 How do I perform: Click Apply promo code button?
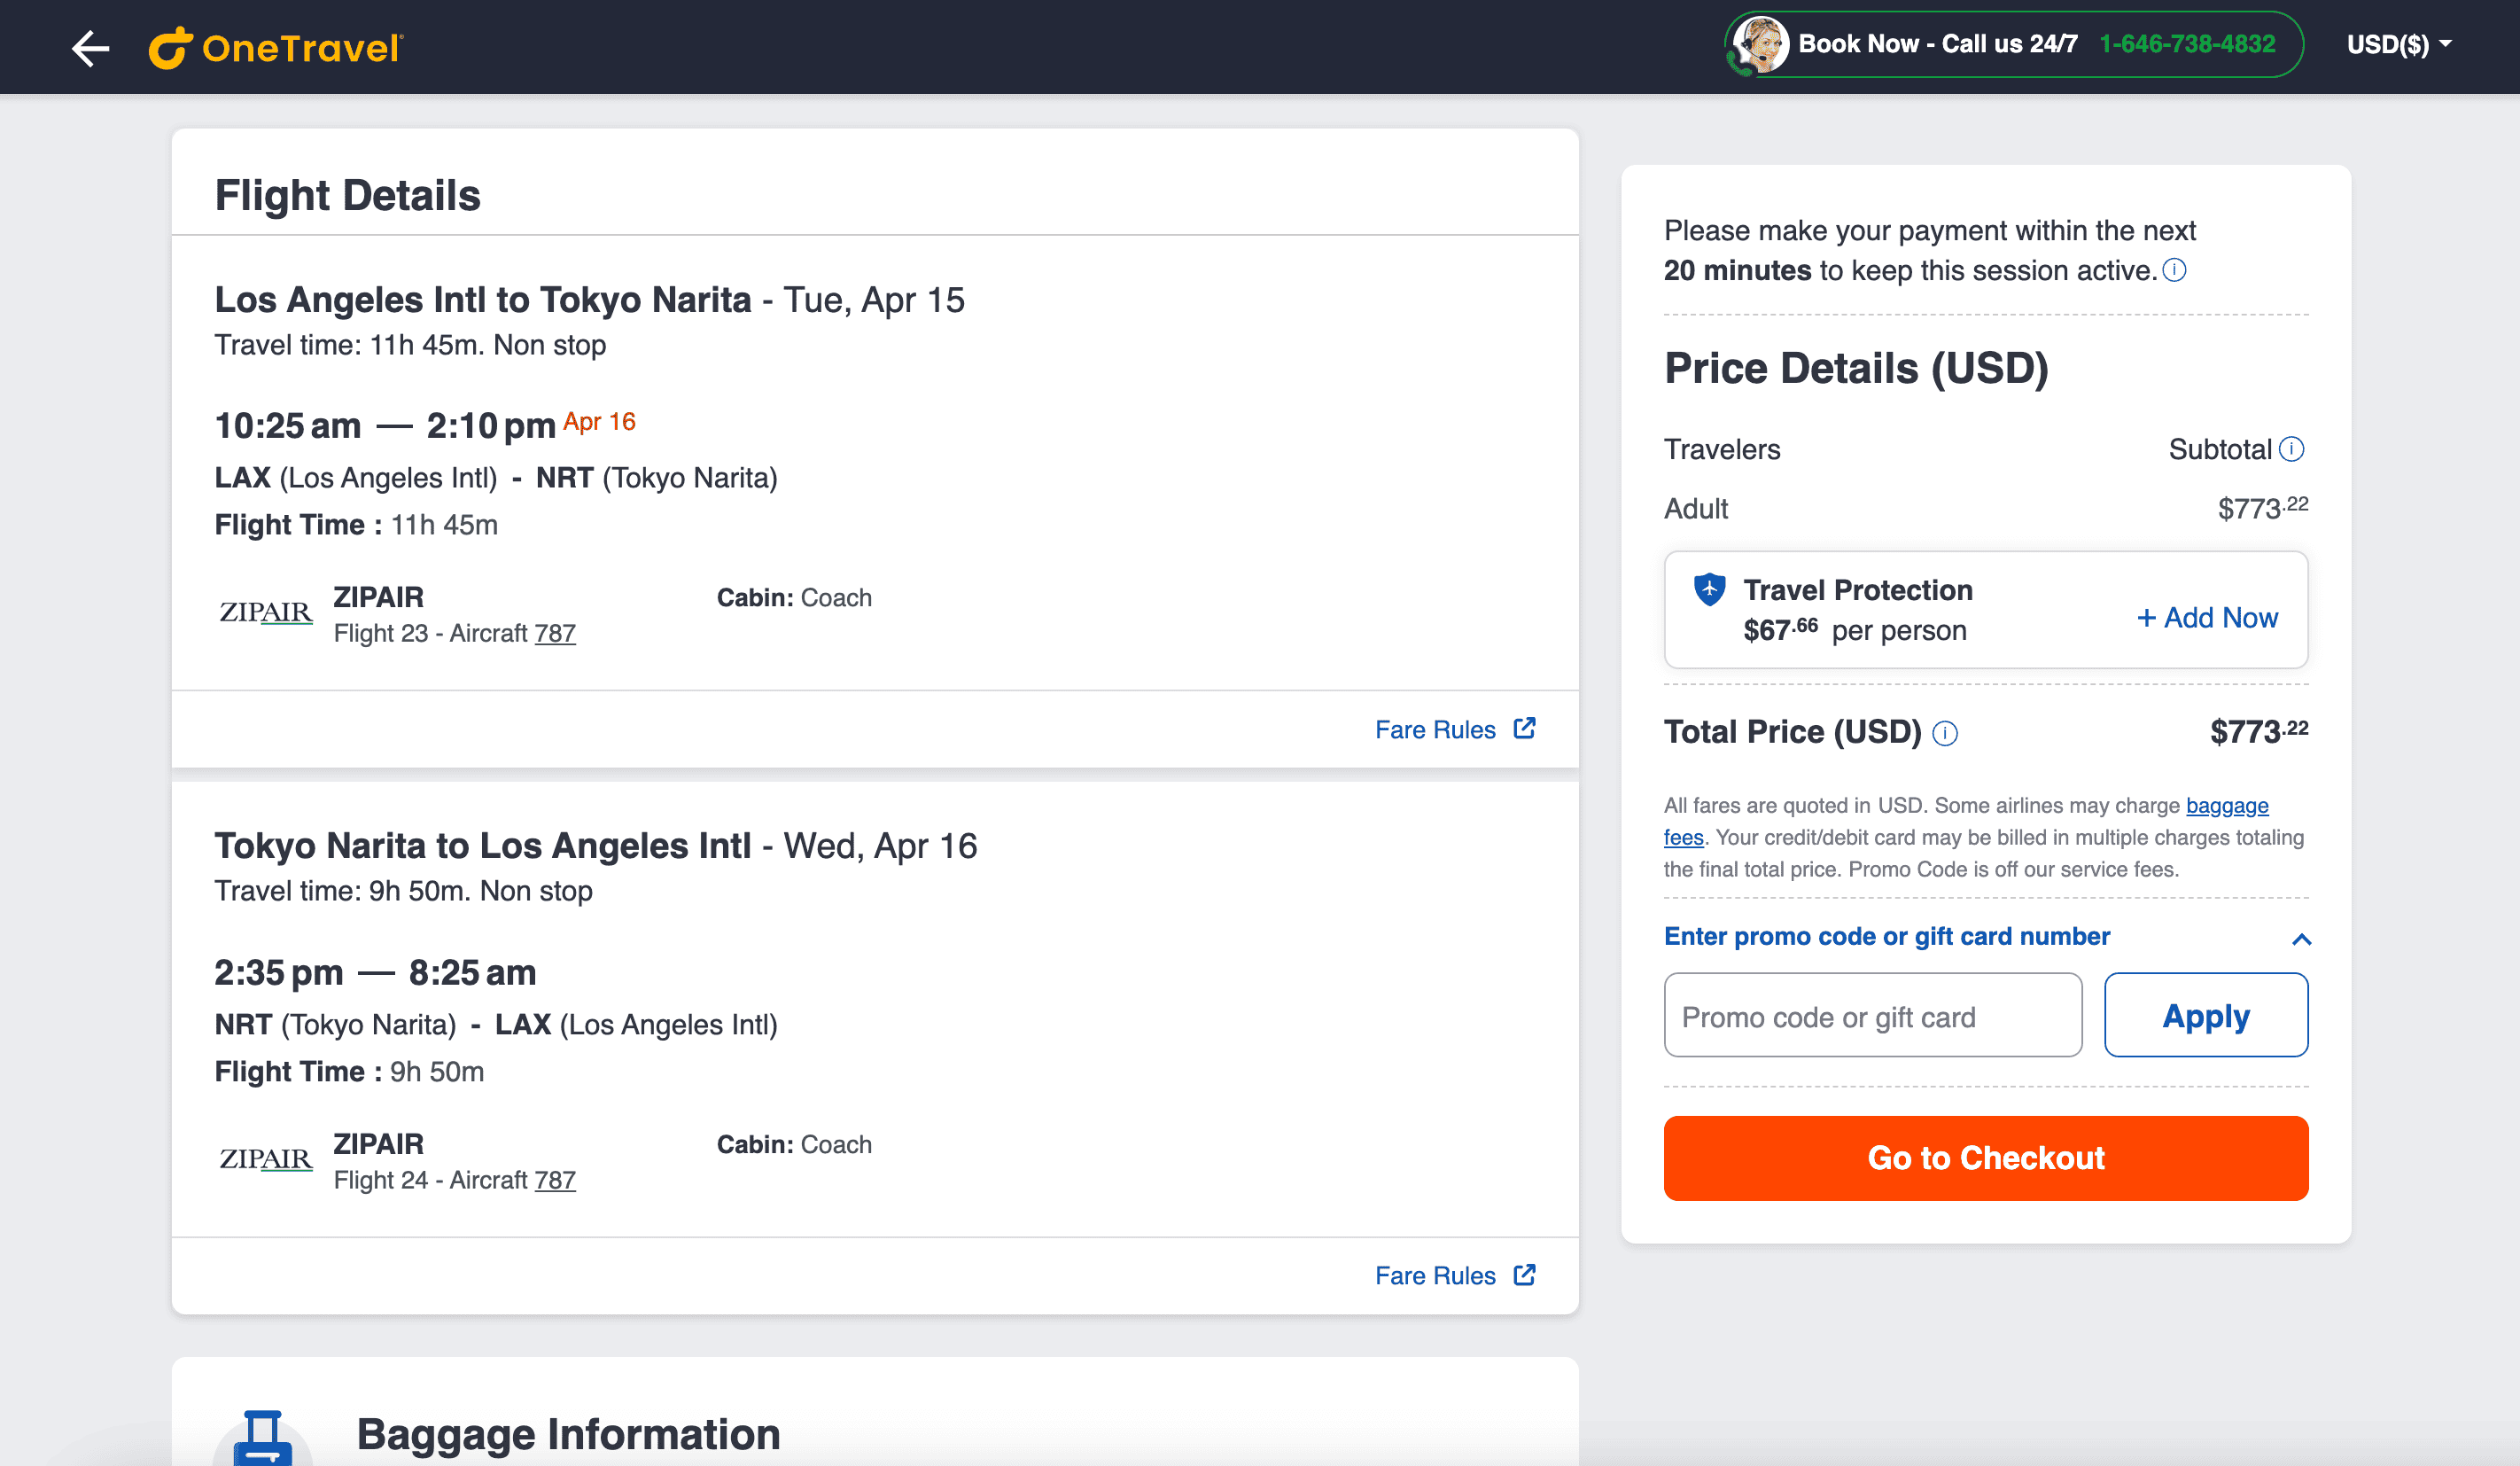2205,1015
